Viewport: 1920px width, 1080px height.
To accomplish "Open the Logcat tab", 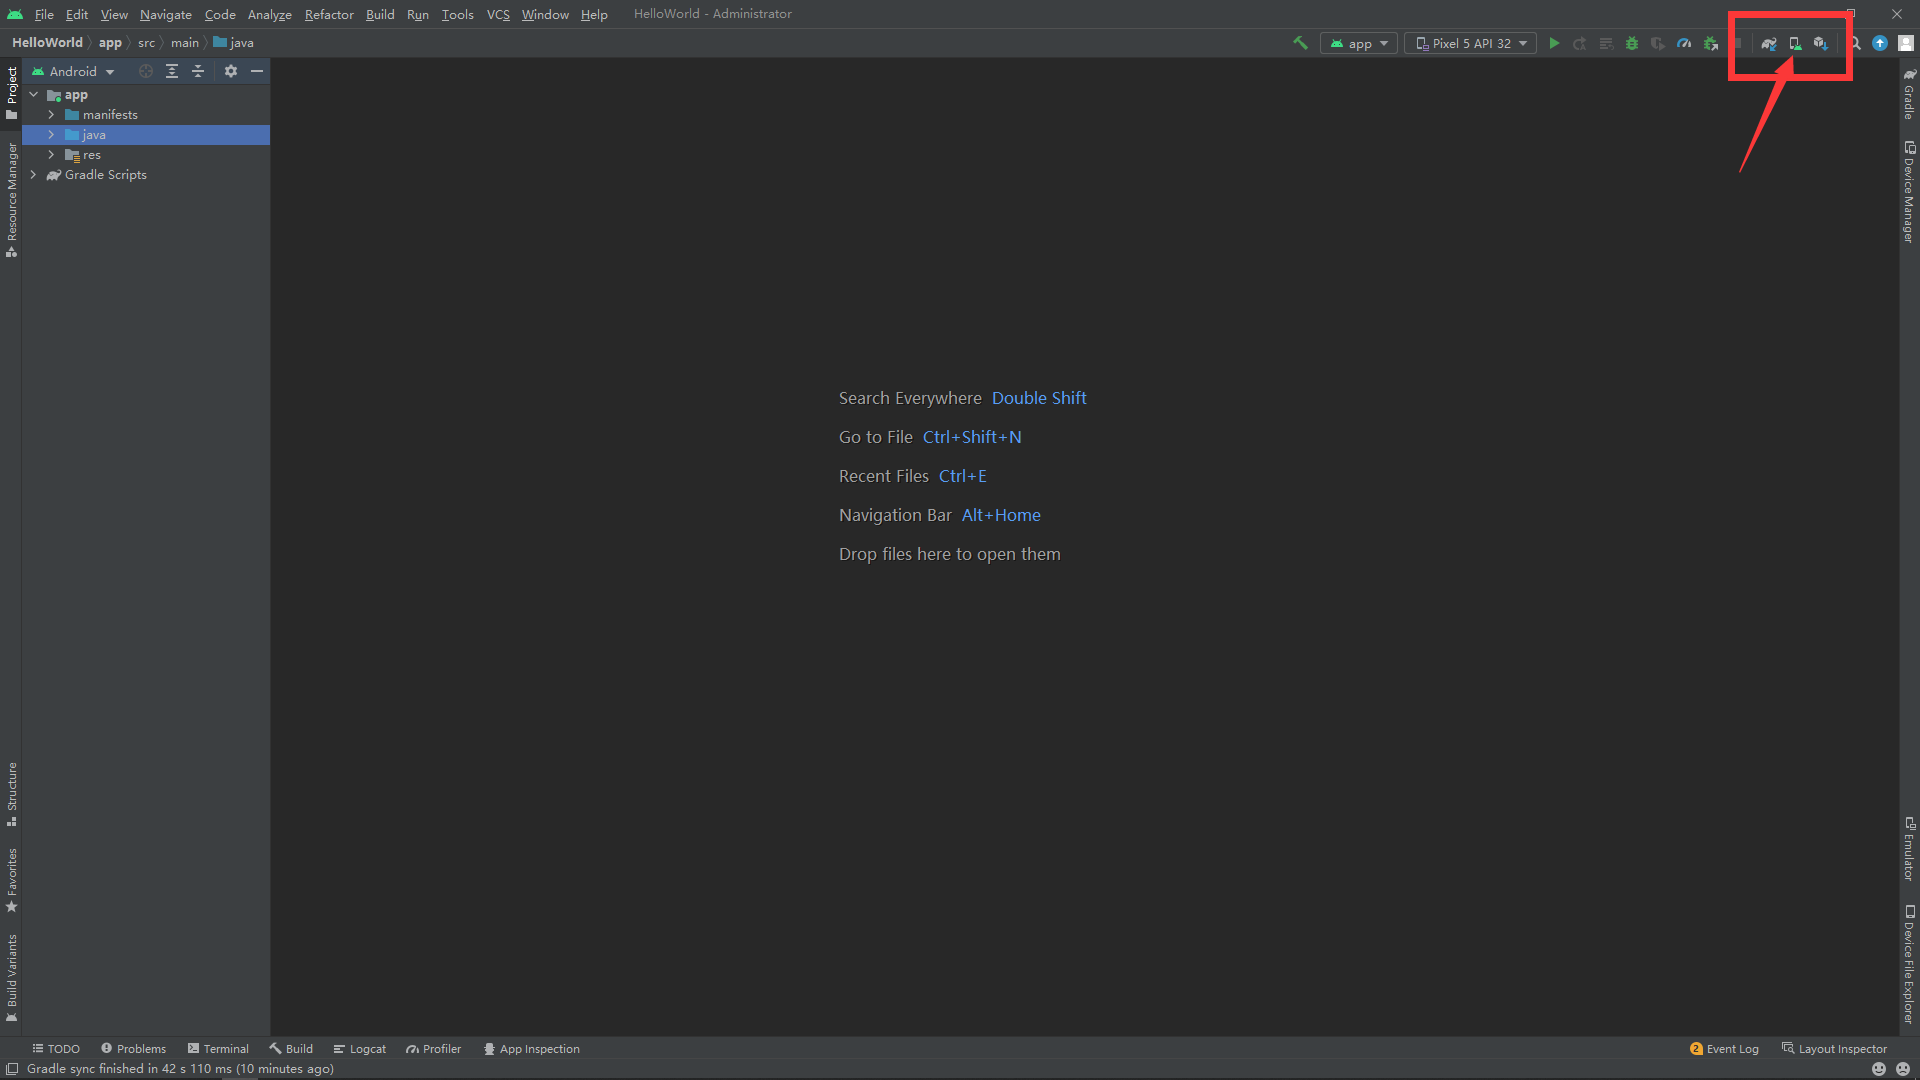I will click(x=360, y=1049).
